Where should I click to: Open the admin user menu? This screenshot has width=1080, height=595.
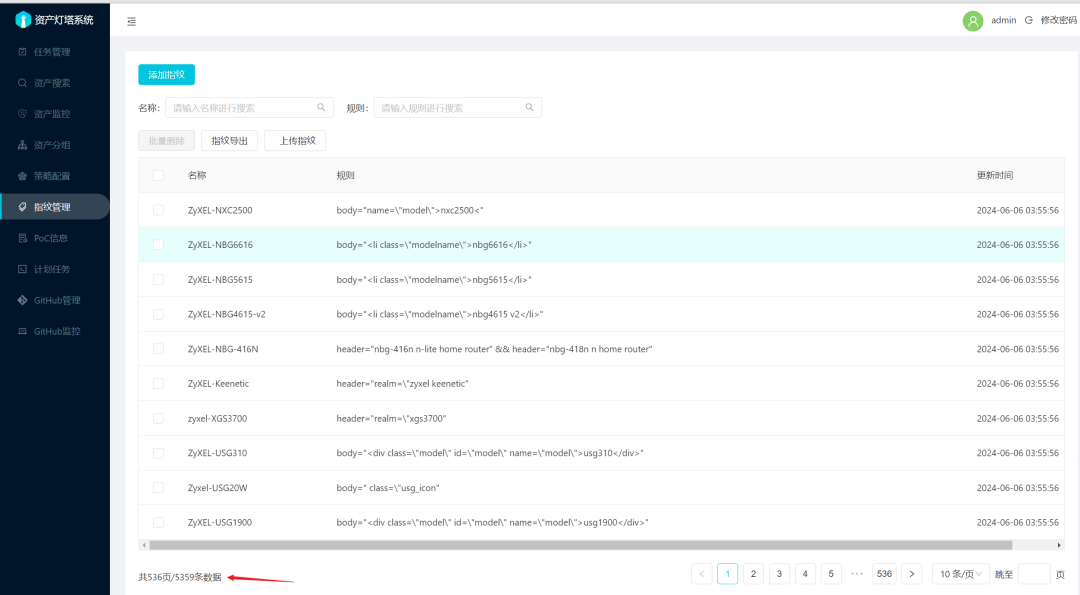(1003, 20)
